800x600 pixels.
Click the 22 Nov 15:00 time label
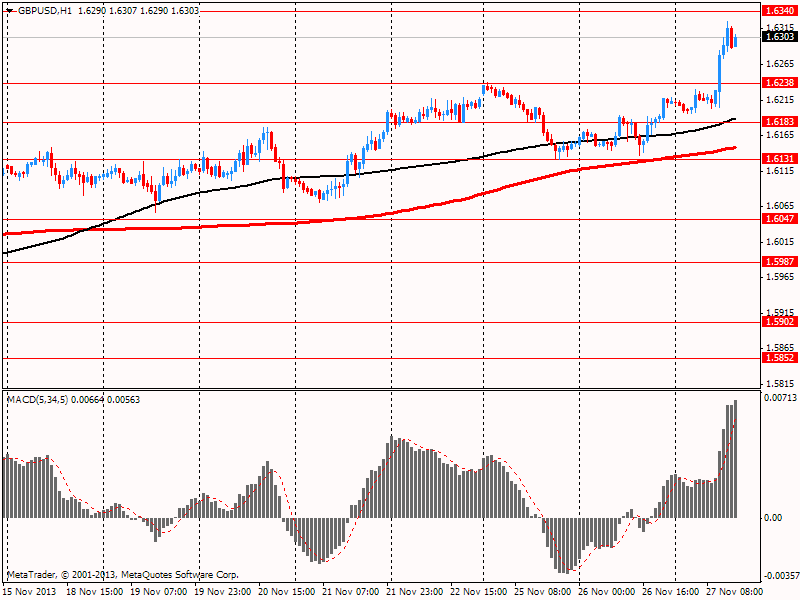[479, 592]
